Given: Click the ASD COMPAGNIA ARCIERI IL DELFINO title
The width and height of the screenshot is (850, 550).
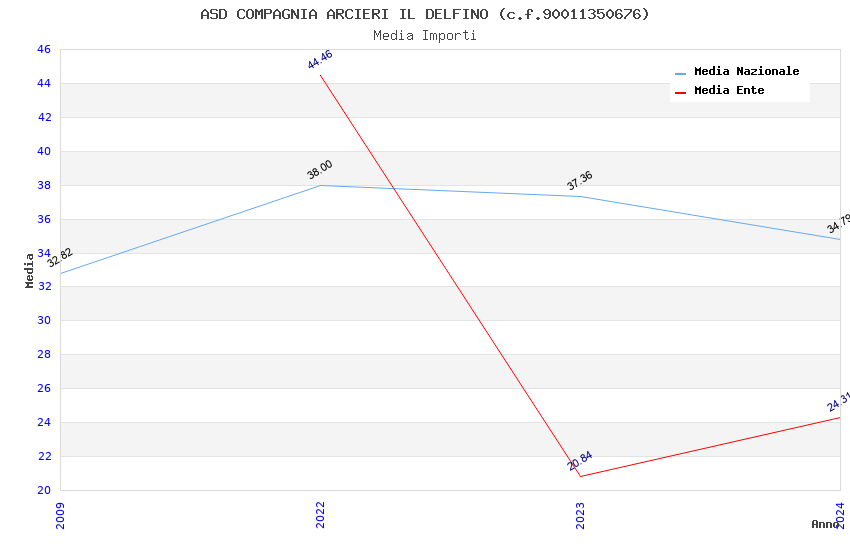Looking at the screenshot, I should tap(425, 14).
